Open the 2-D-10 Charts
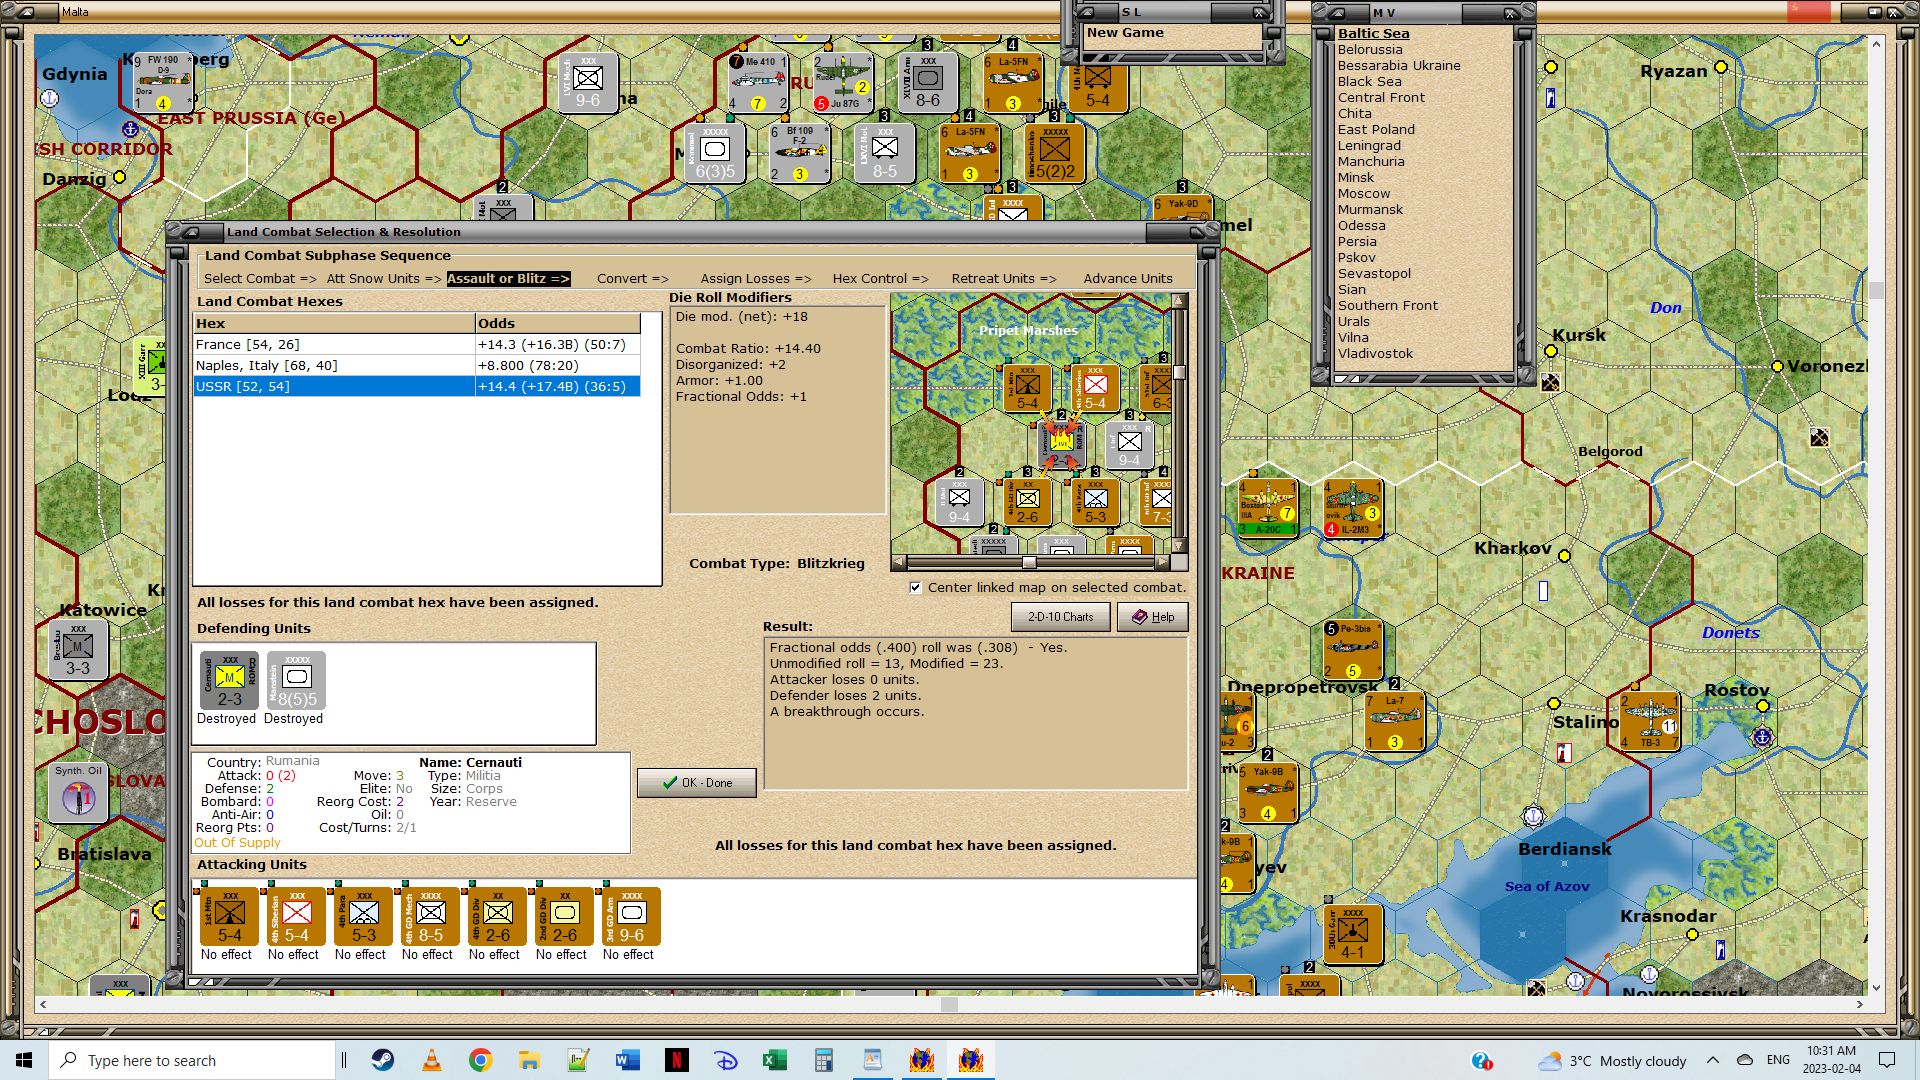This screenshot has width=1920, height=1080. (1061, 617)
